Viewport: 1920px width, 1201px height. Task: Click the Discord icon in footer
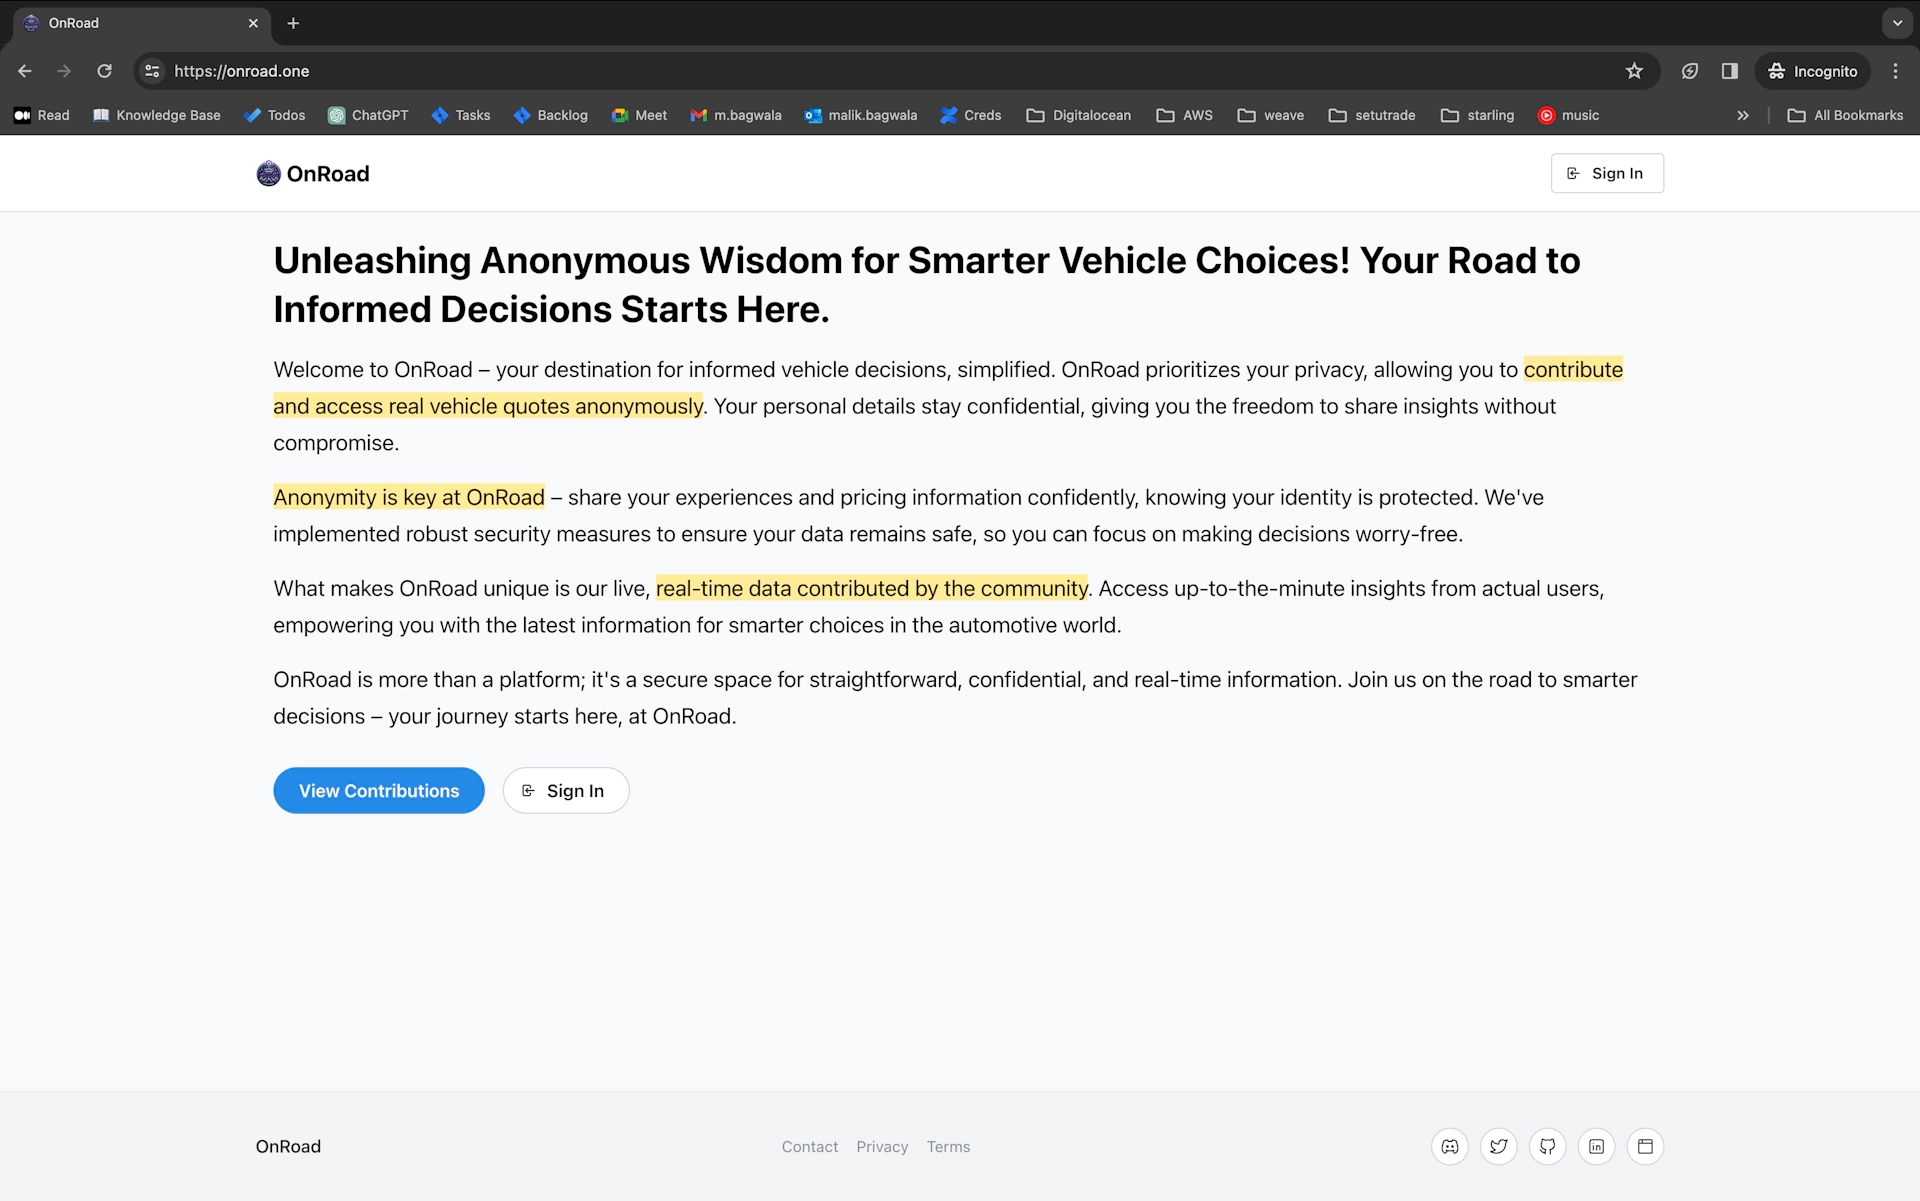tap(1450, 1146)
